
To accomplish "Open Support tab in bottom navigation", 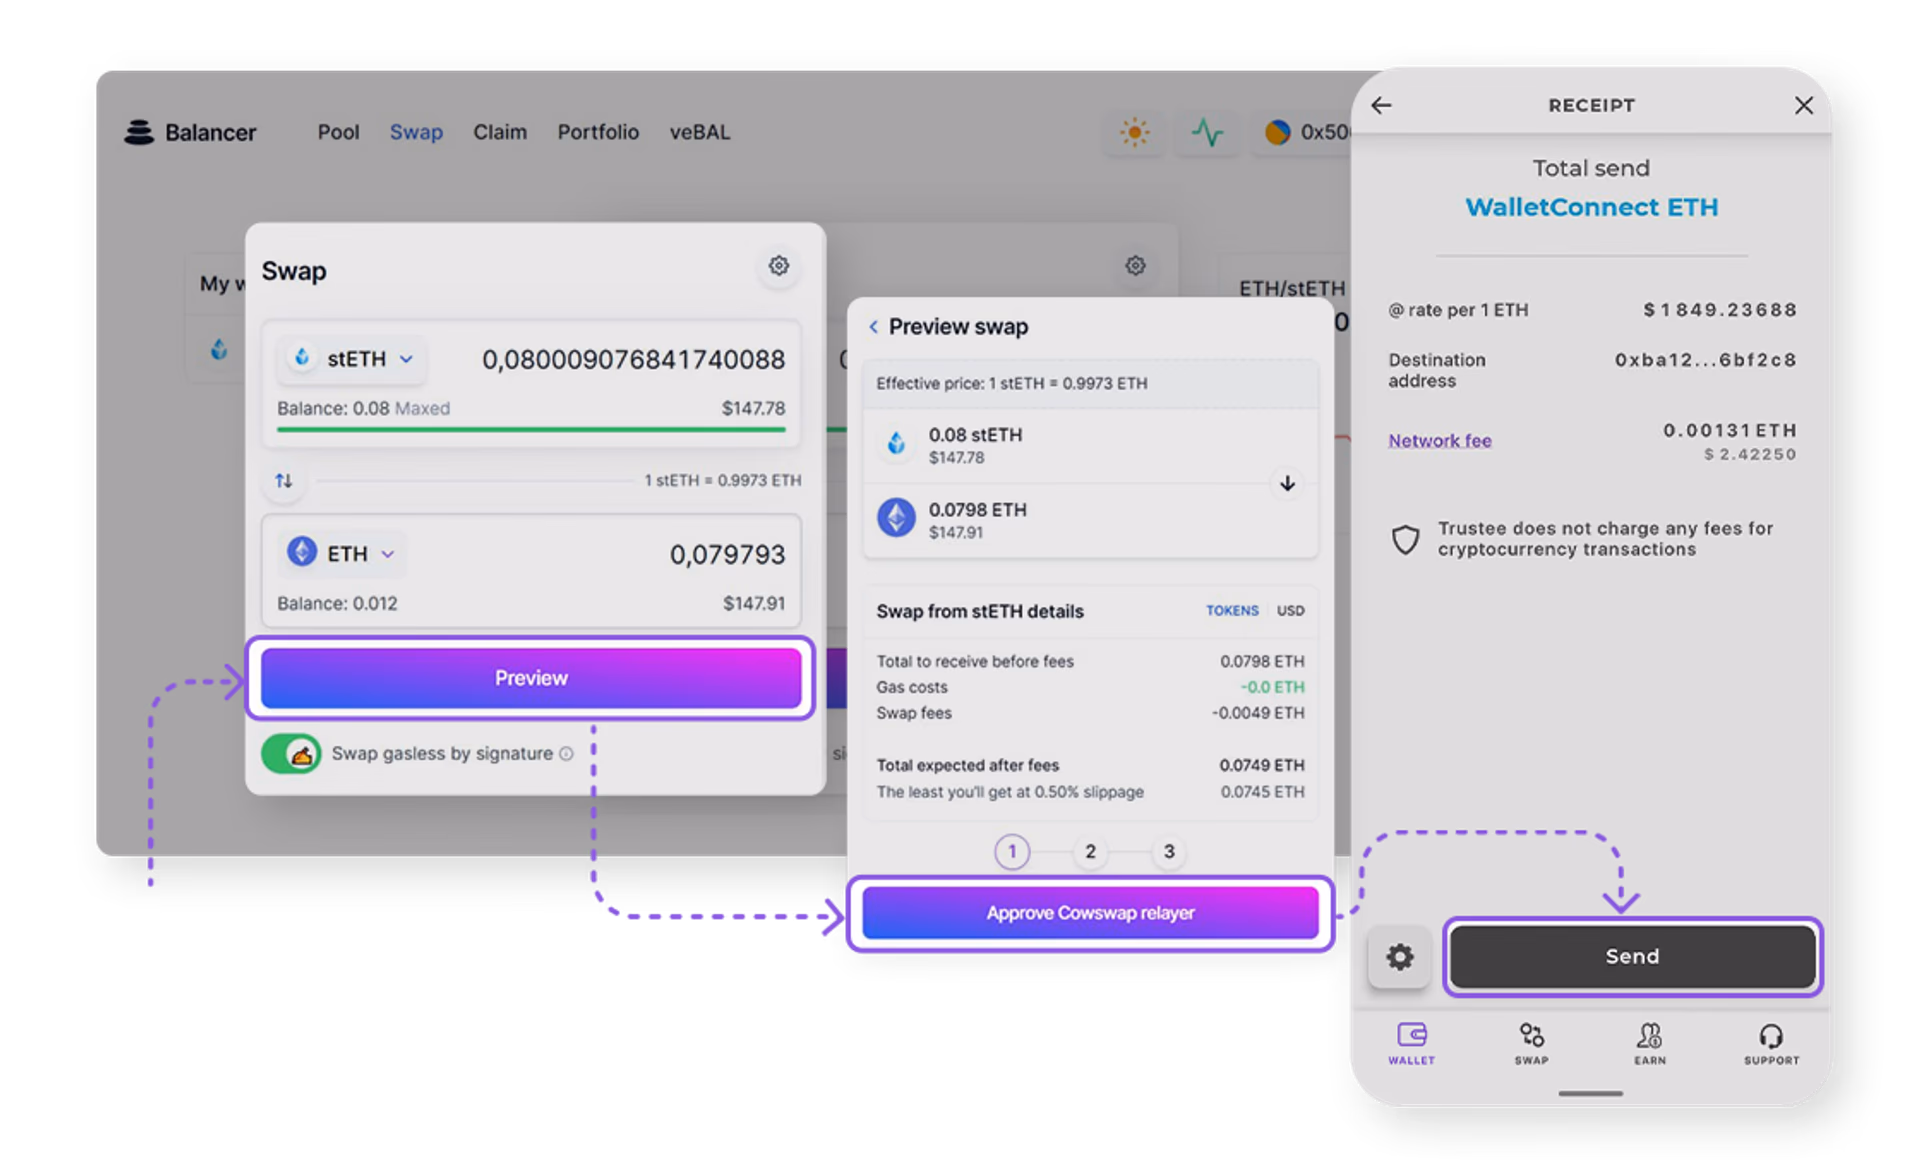I will click(x=1771, y=1043).
